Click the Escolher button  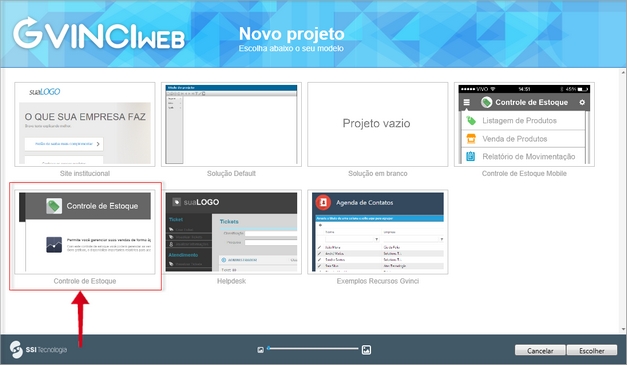[x=592, y=351]
